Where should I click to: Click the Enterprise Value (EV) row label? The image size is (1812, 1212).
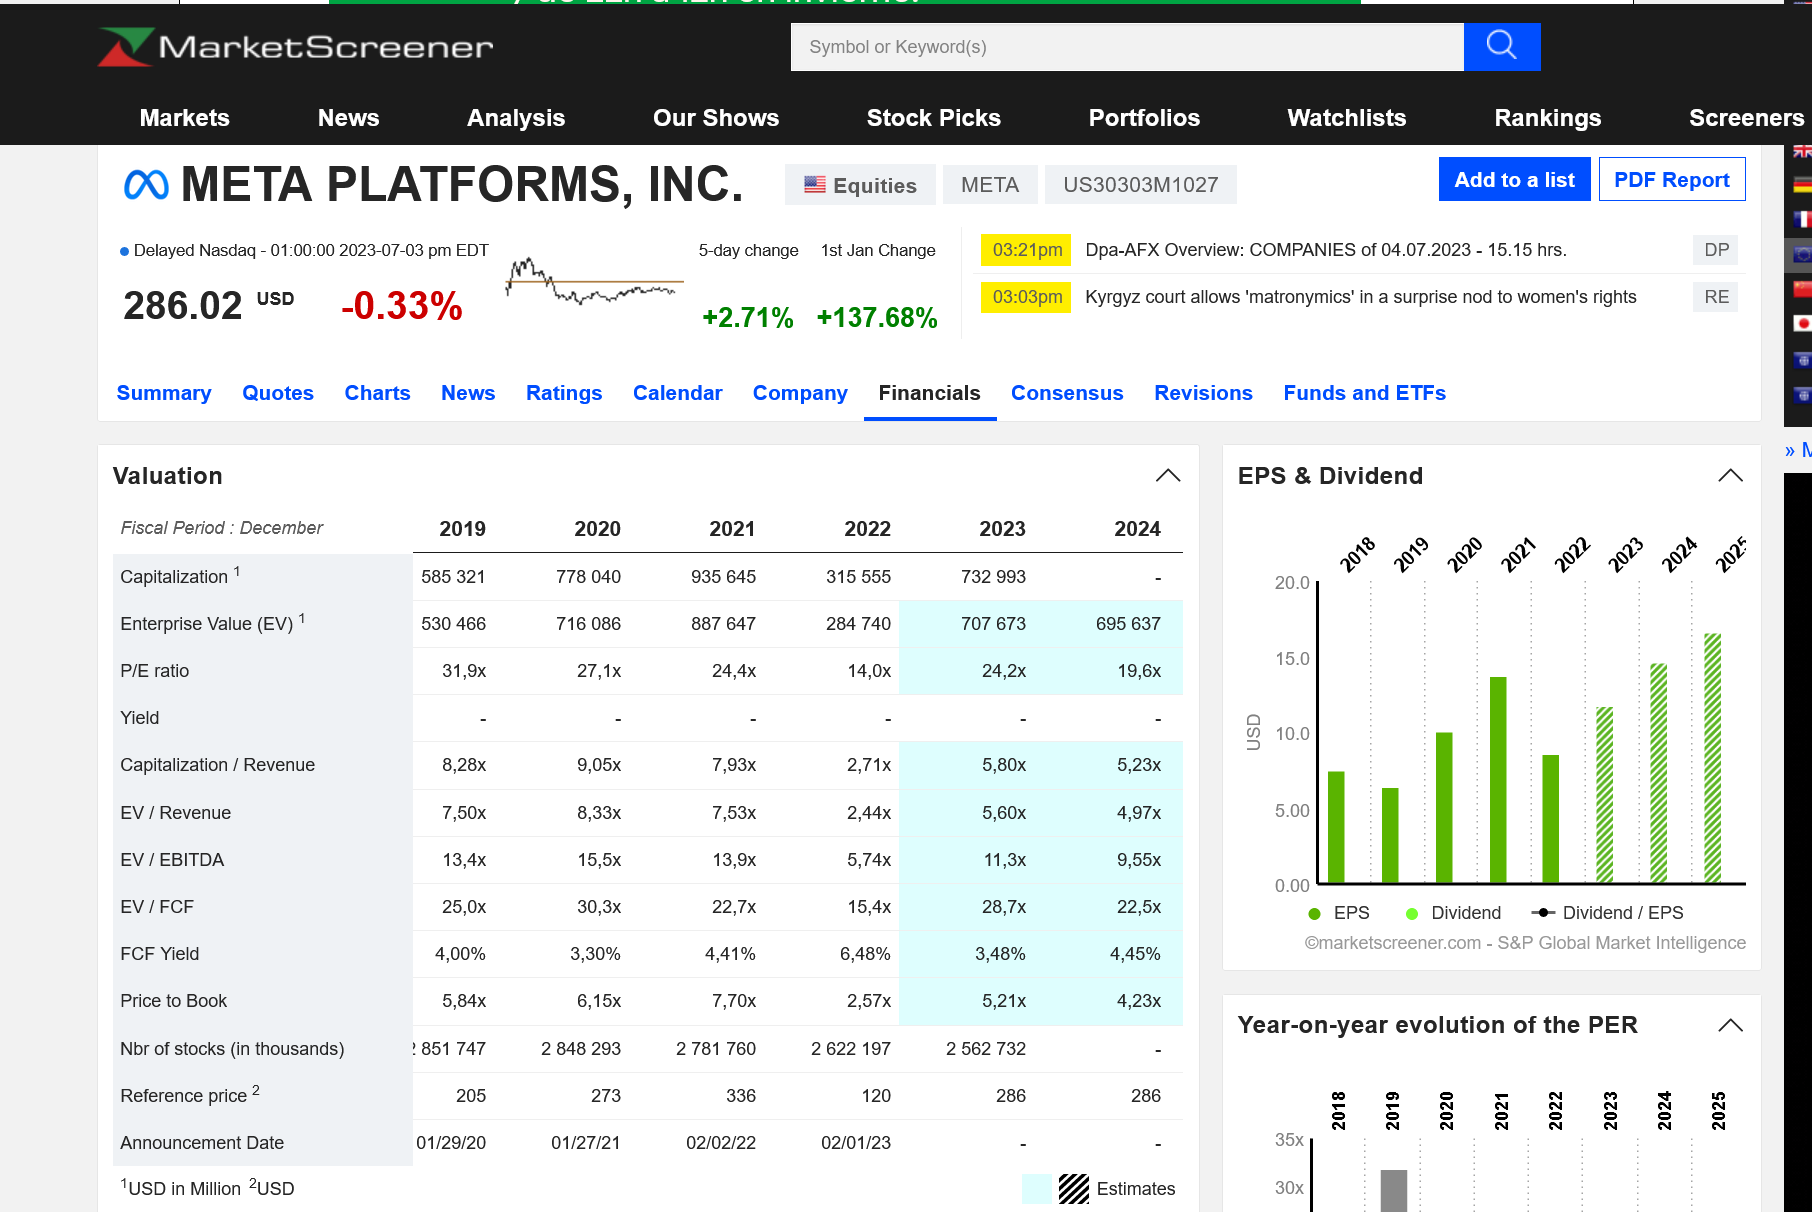pos(212,623)
